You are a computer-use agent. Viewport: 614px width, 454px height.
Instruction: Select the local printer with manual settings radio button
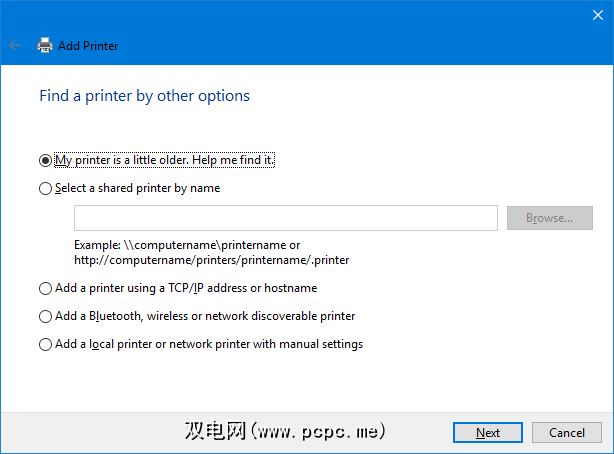click(45, 344)
